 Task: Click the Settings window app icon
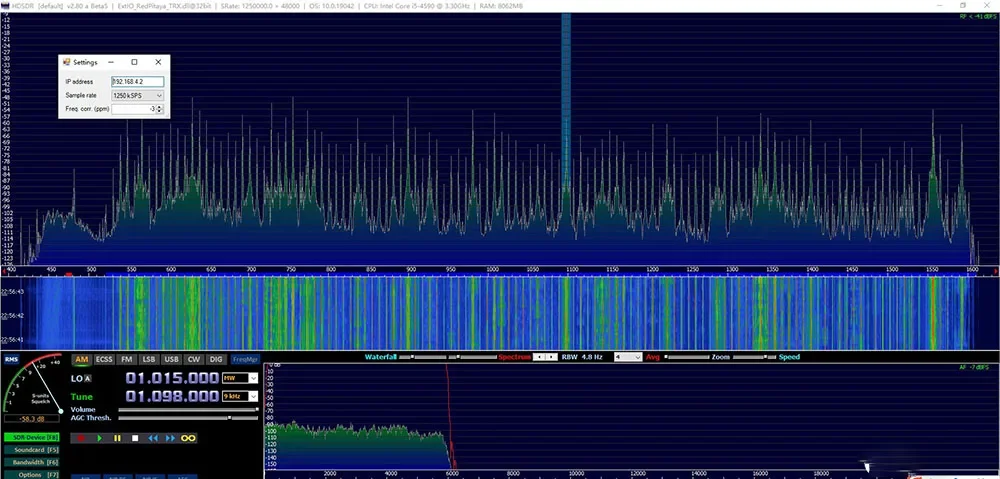tap(66, 62)
